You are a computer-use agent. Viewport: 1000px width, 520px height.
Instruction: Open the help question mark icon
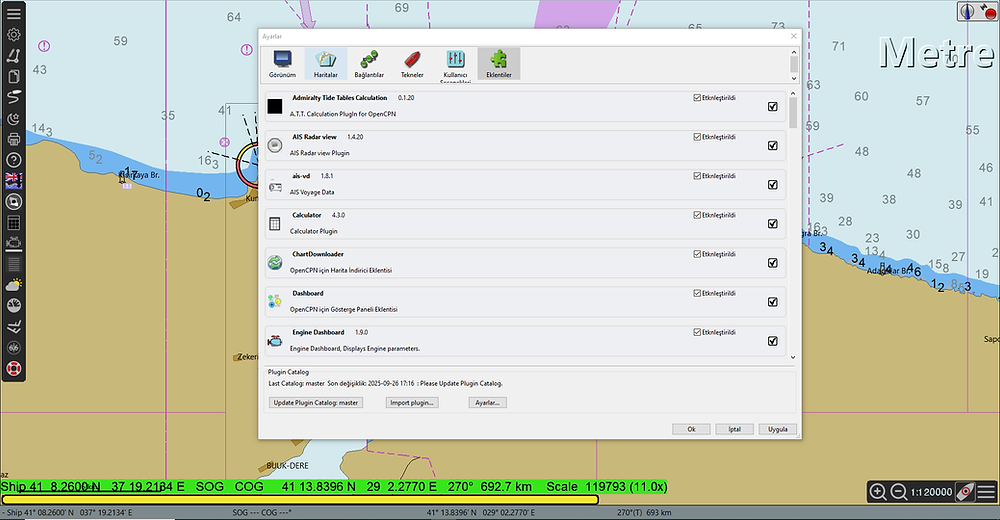[x=13, y=160]
